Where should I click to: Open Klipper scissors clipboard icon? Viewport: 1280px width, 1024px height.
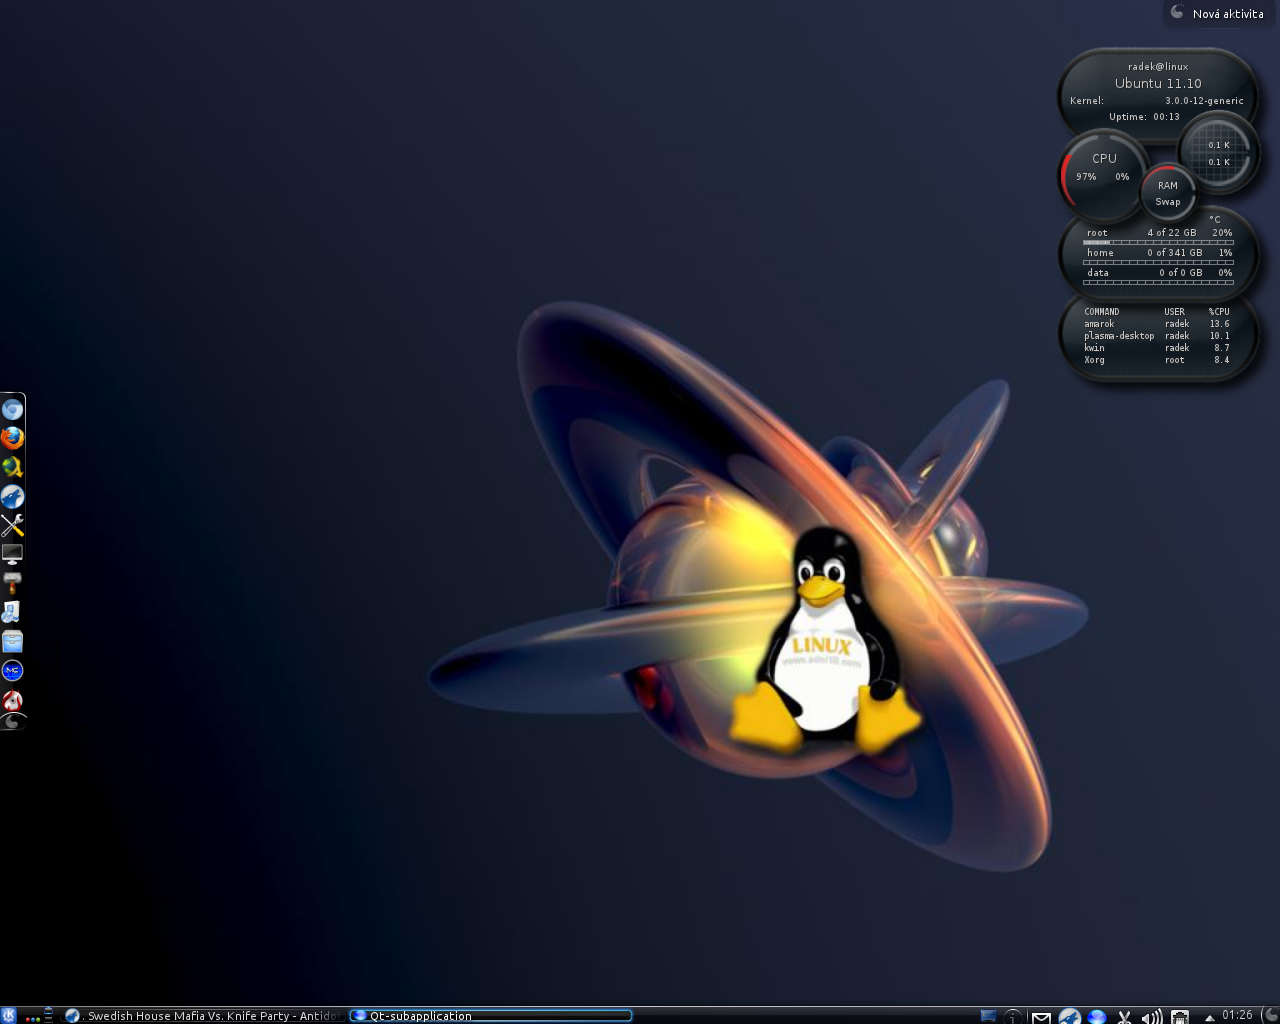coord(1124,1017)
